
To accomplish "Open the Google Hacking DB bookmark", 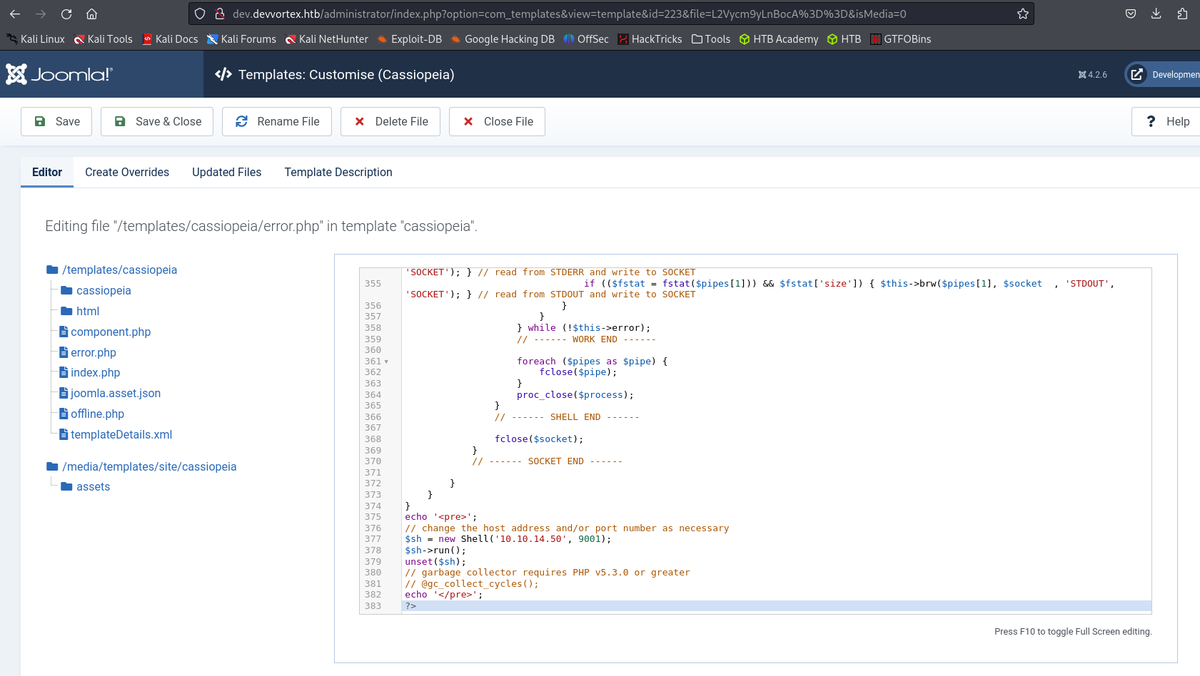I will click(502, 39).
